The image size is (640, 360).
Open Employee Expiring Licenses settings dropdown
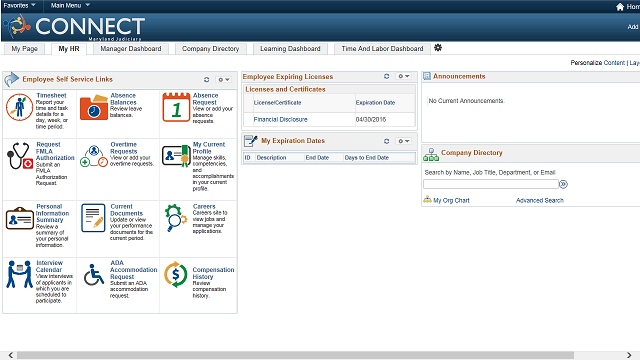[x=404, y=76]
